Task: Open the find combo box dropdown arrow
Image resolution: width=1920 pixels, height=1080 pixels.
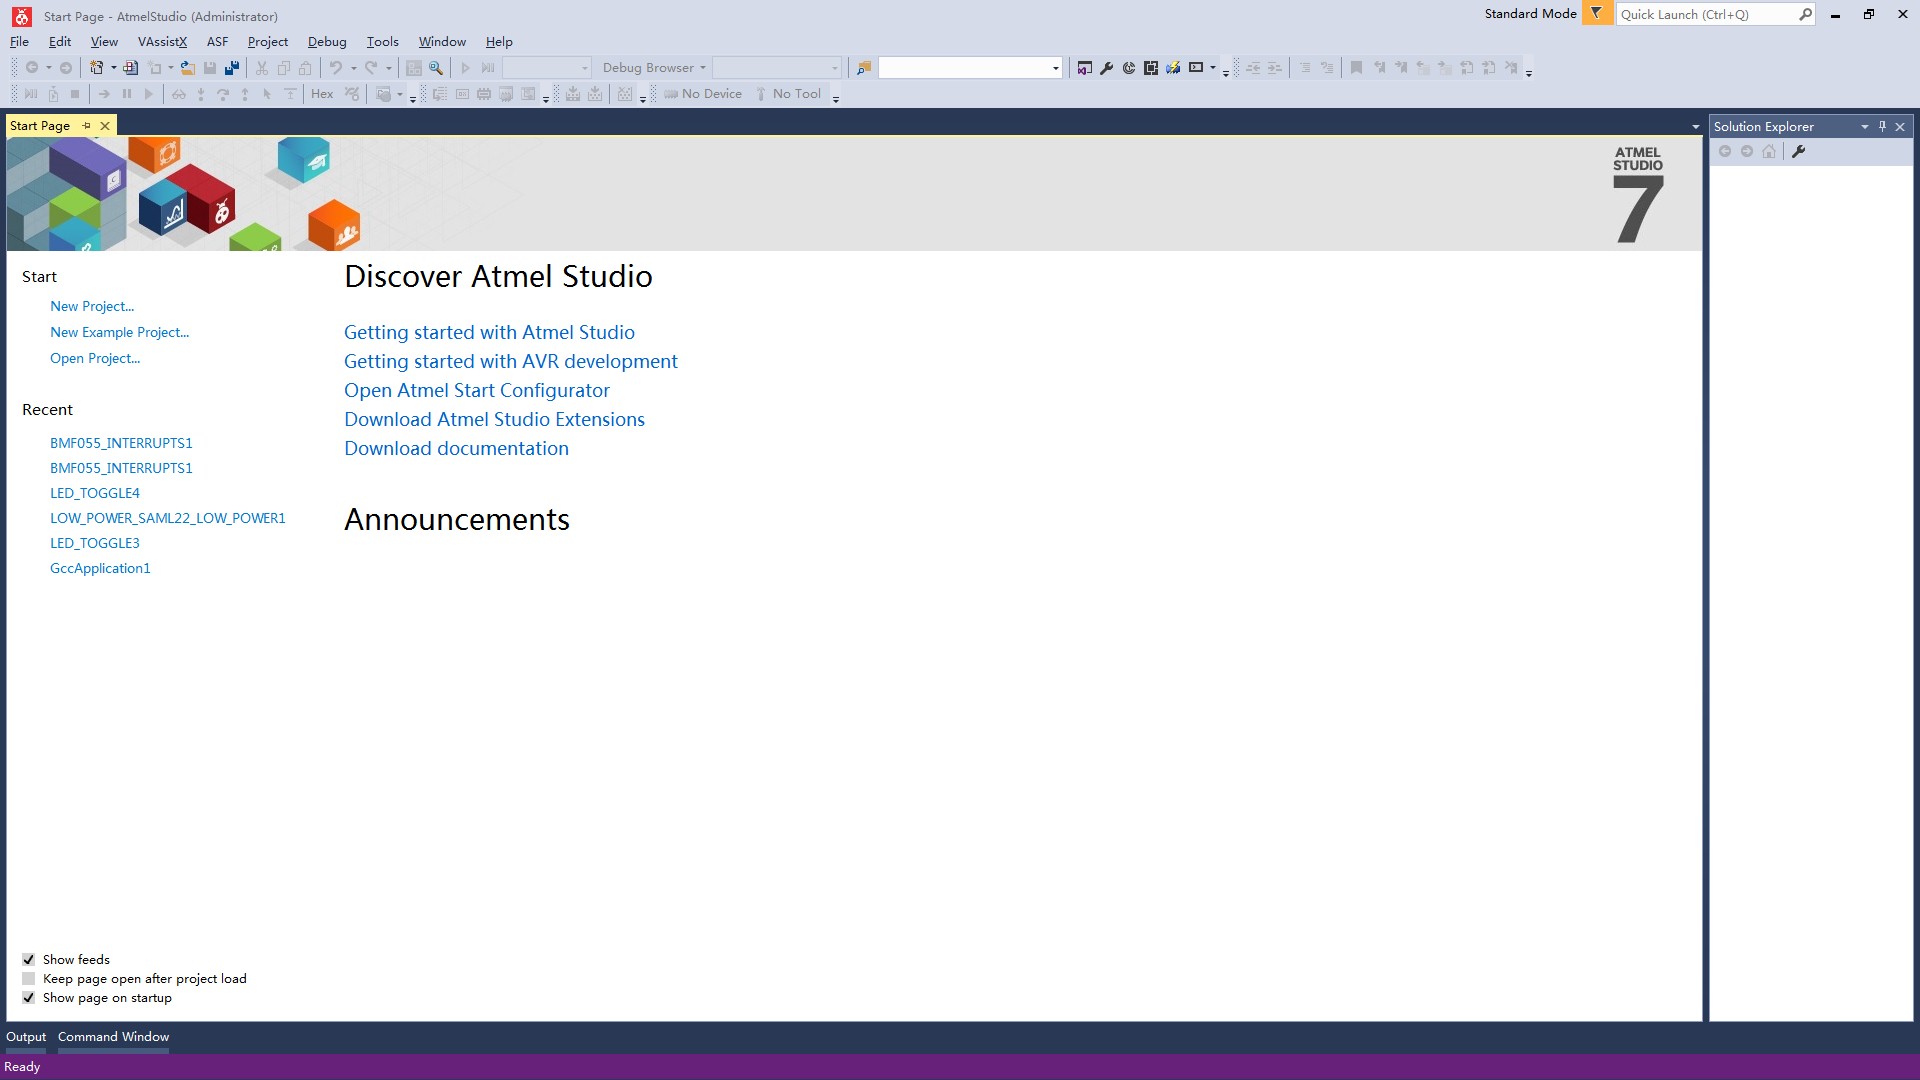Action: (1055, 68)
